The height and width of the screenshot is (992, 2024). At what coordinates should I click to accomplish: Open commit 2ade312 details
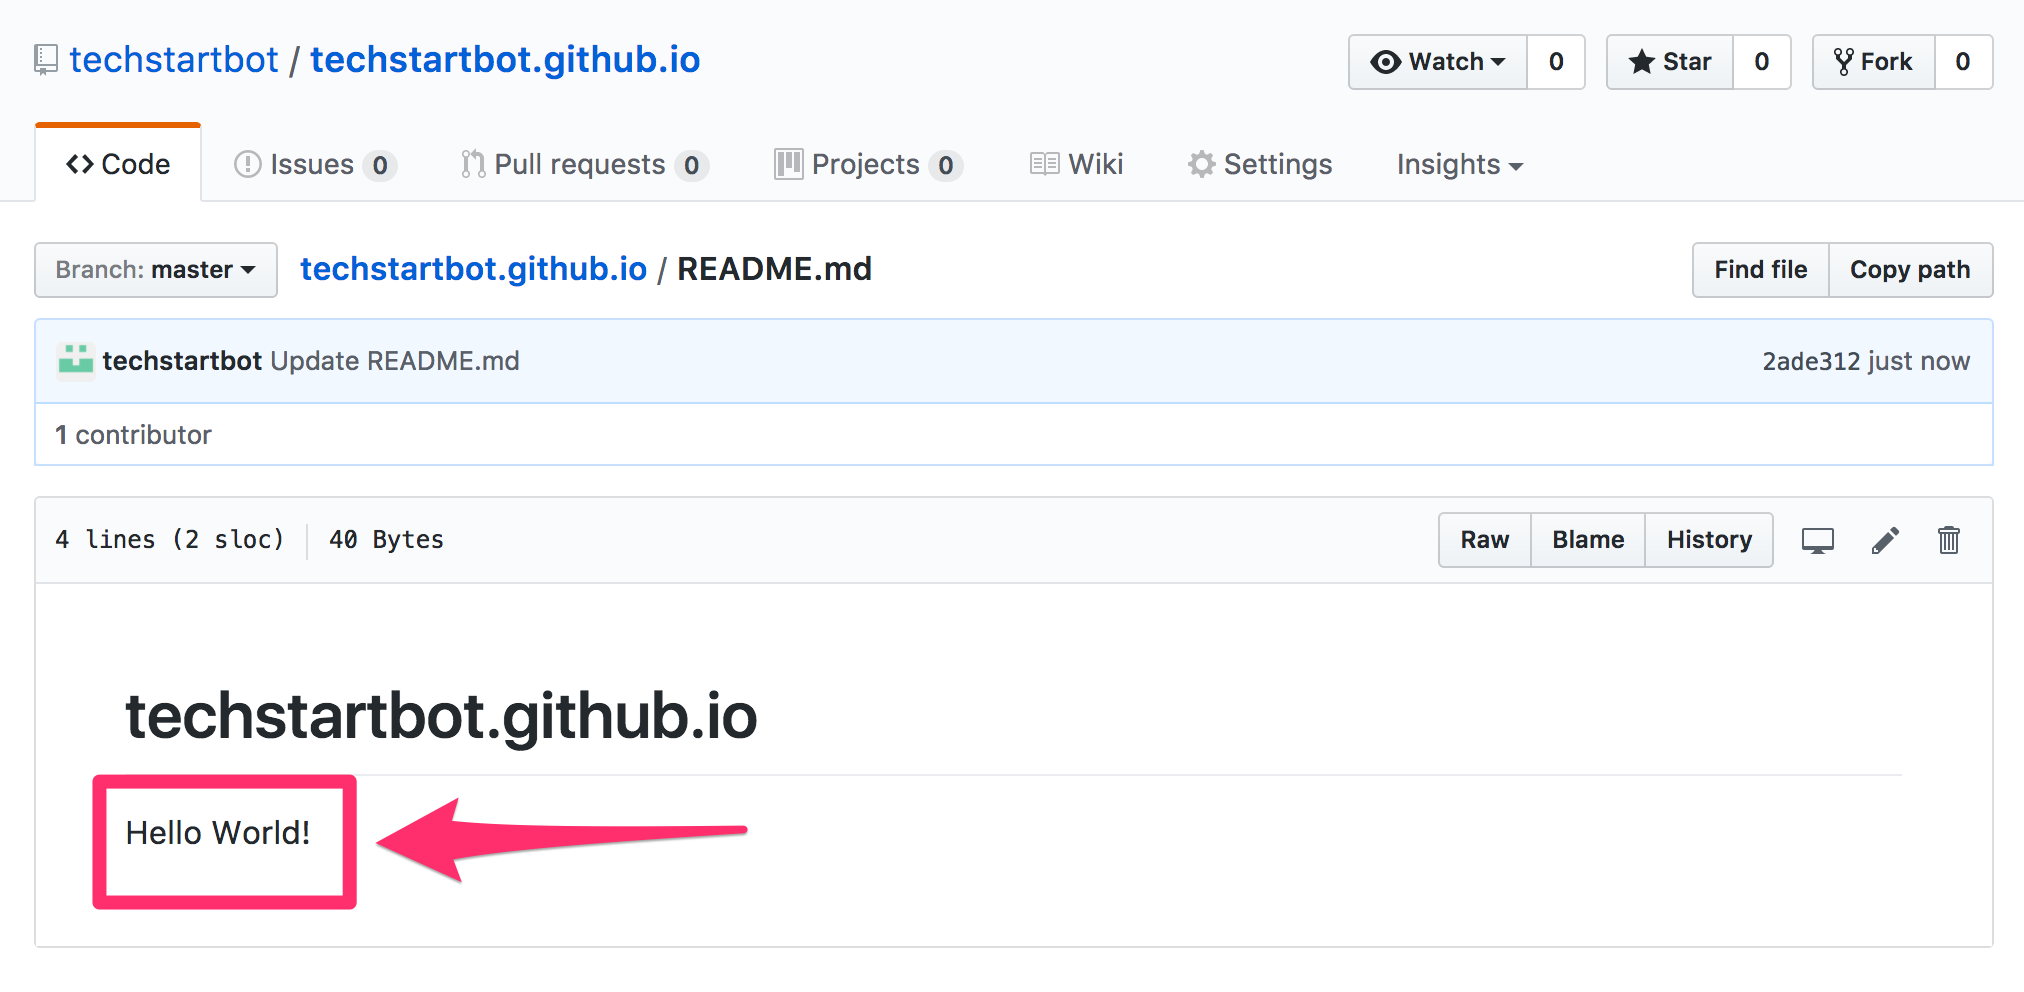tap(1810, 360)
